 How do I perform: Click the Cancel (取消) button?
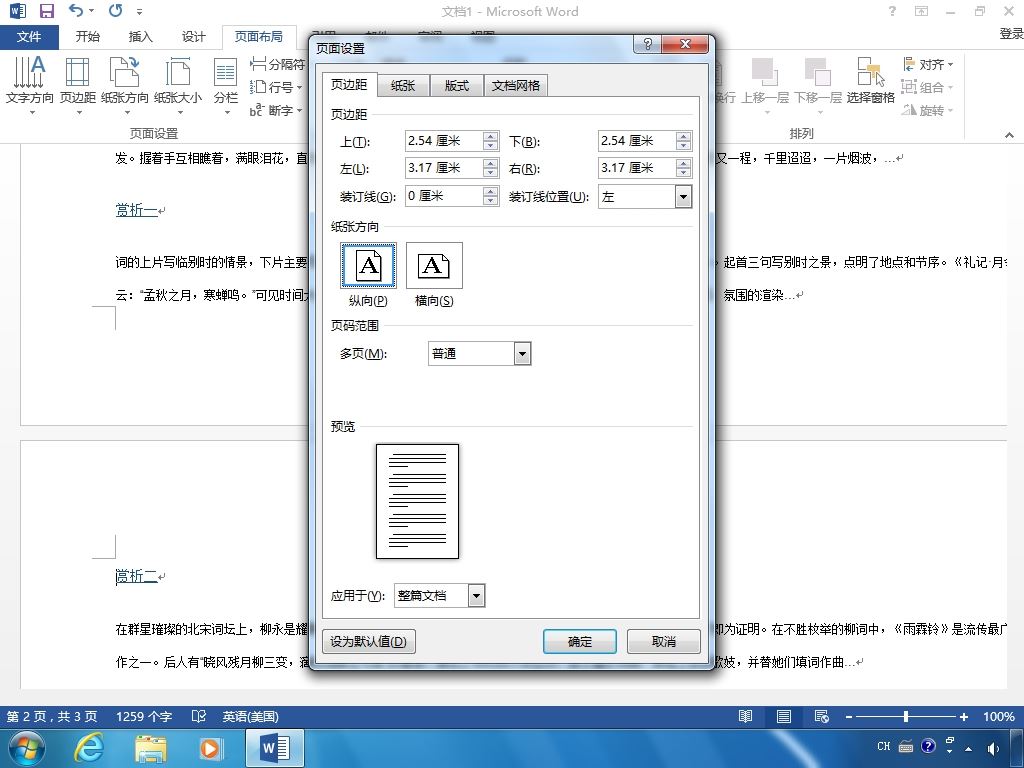(664, 641)
